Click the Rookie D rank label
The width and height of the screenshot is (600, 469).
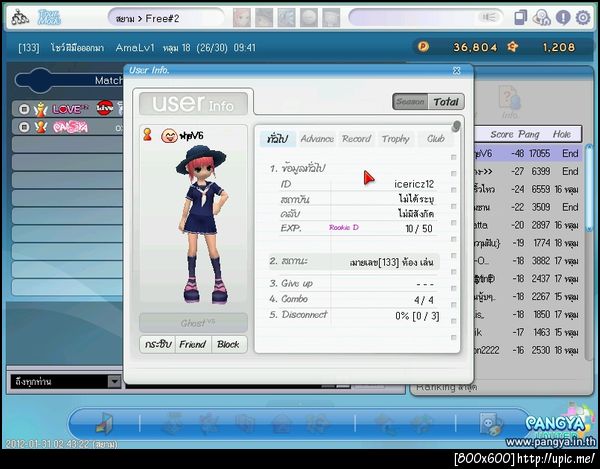coord(344,228)
